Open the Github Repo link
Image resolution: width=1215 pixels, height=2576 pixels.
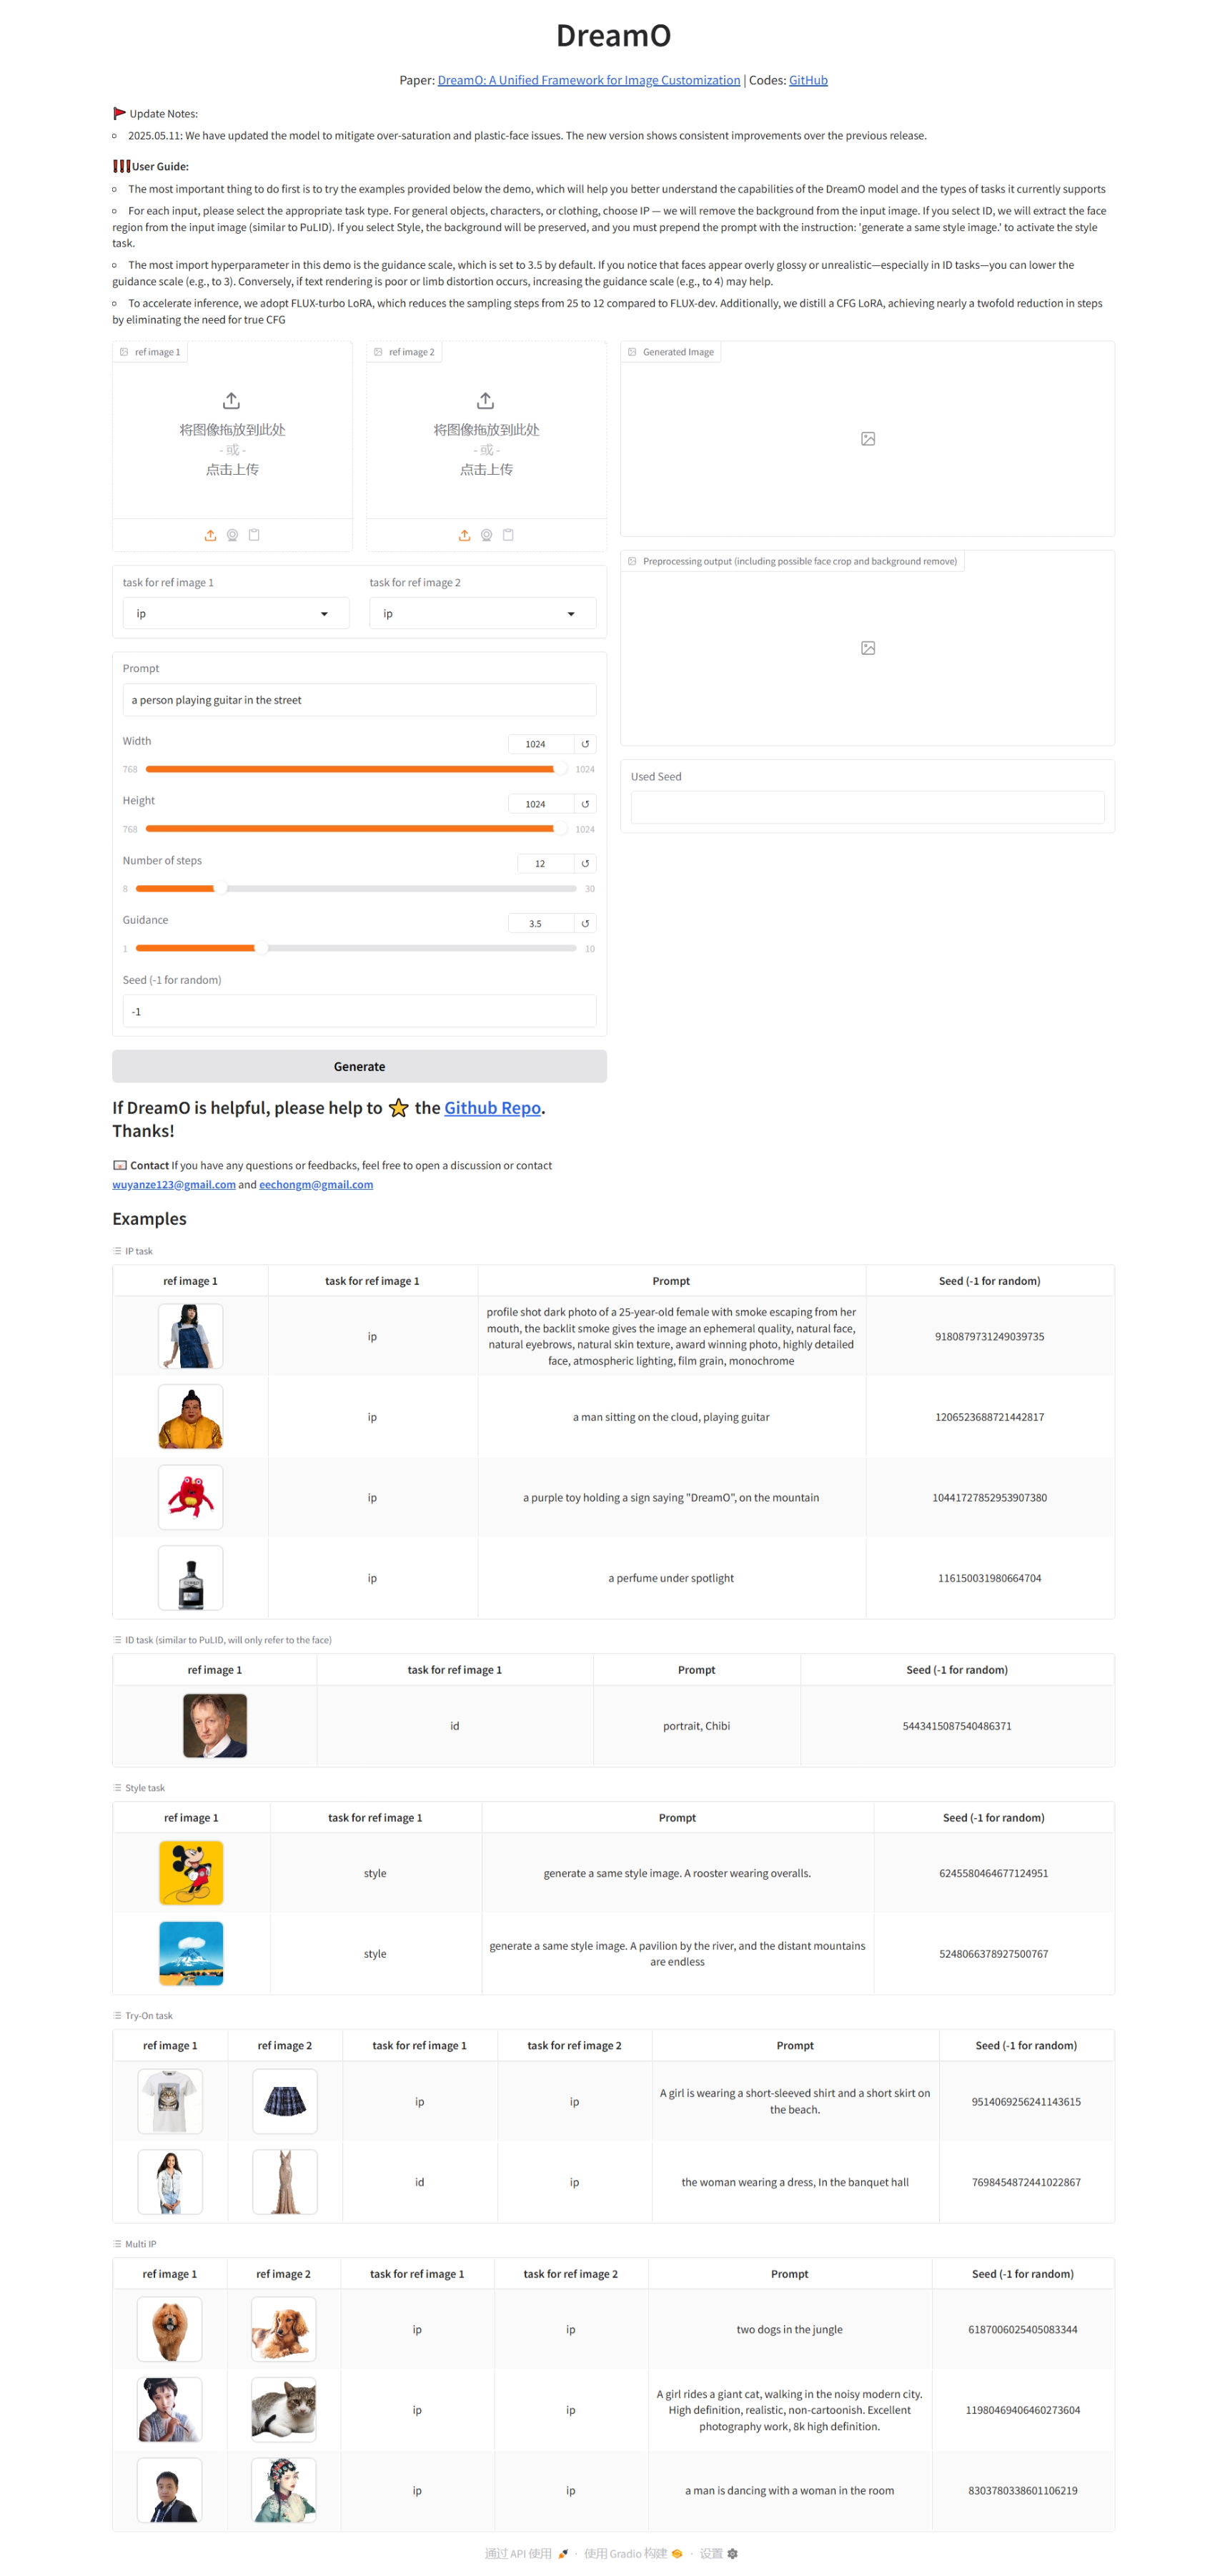pyautogui.click(x=492, y=1107)
